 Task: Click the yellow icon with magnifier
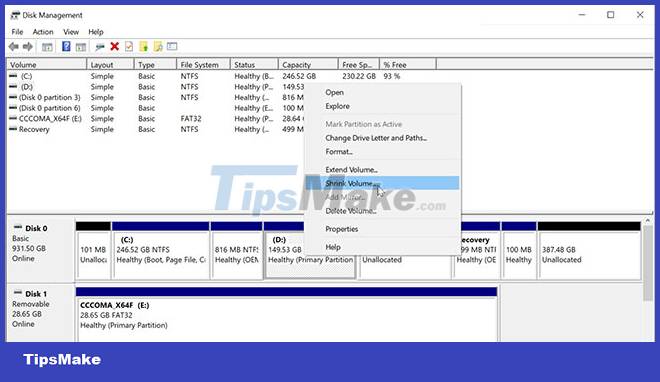[x=158, y=47]
